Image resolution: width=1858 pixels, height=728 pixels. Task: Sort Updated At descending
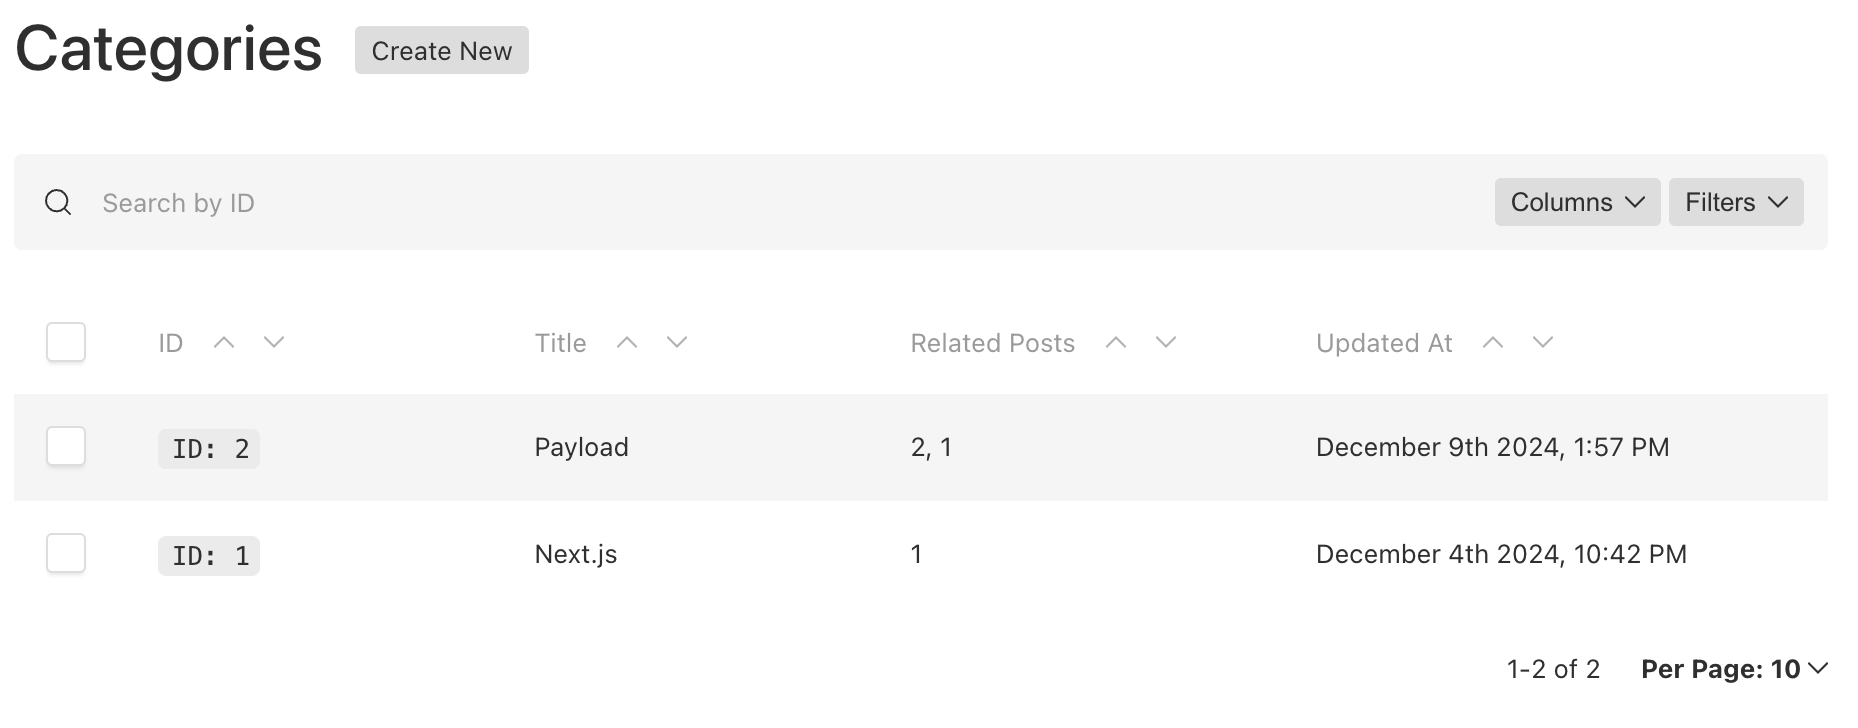point(1543,343)
